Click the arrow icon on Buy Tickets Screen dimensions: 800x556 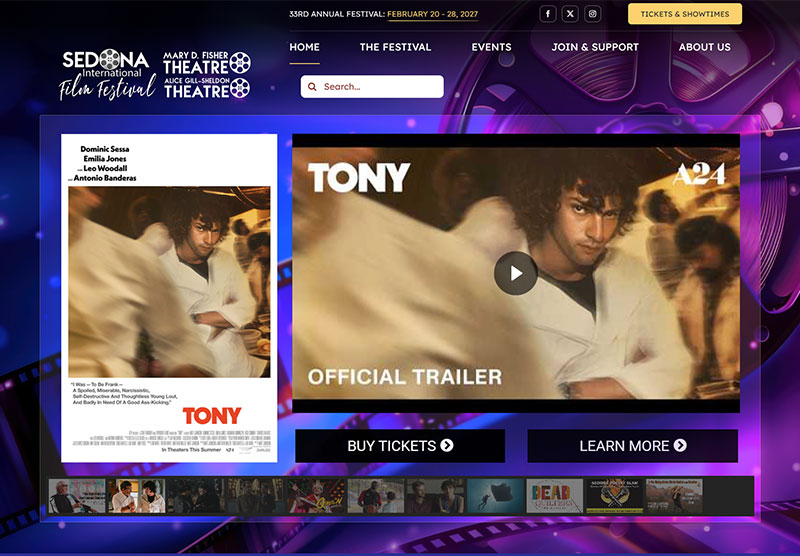click(447, 445)
